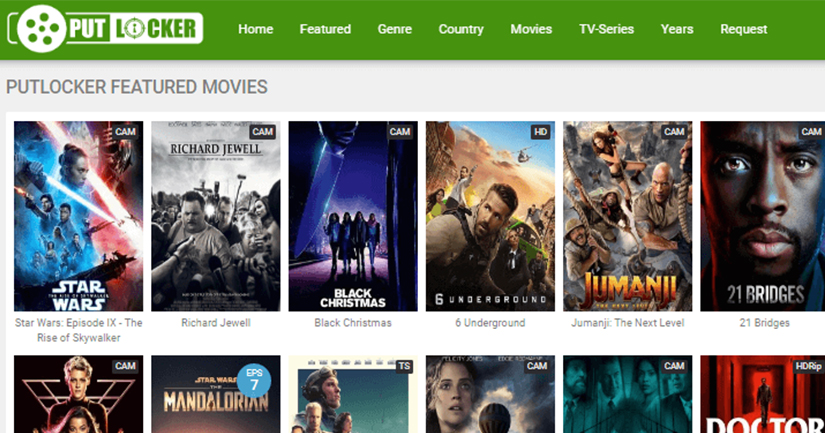Click the CAM badge on teal faces poster
Viewport: 825px width, 433px height.
[x=675, y=366]
